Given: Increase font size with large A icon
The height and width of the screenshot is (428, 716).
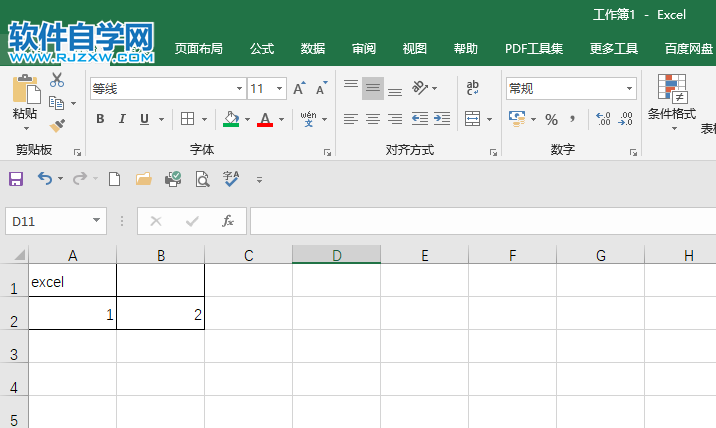Looking at the screenshot, I should (x=299, y=88).
